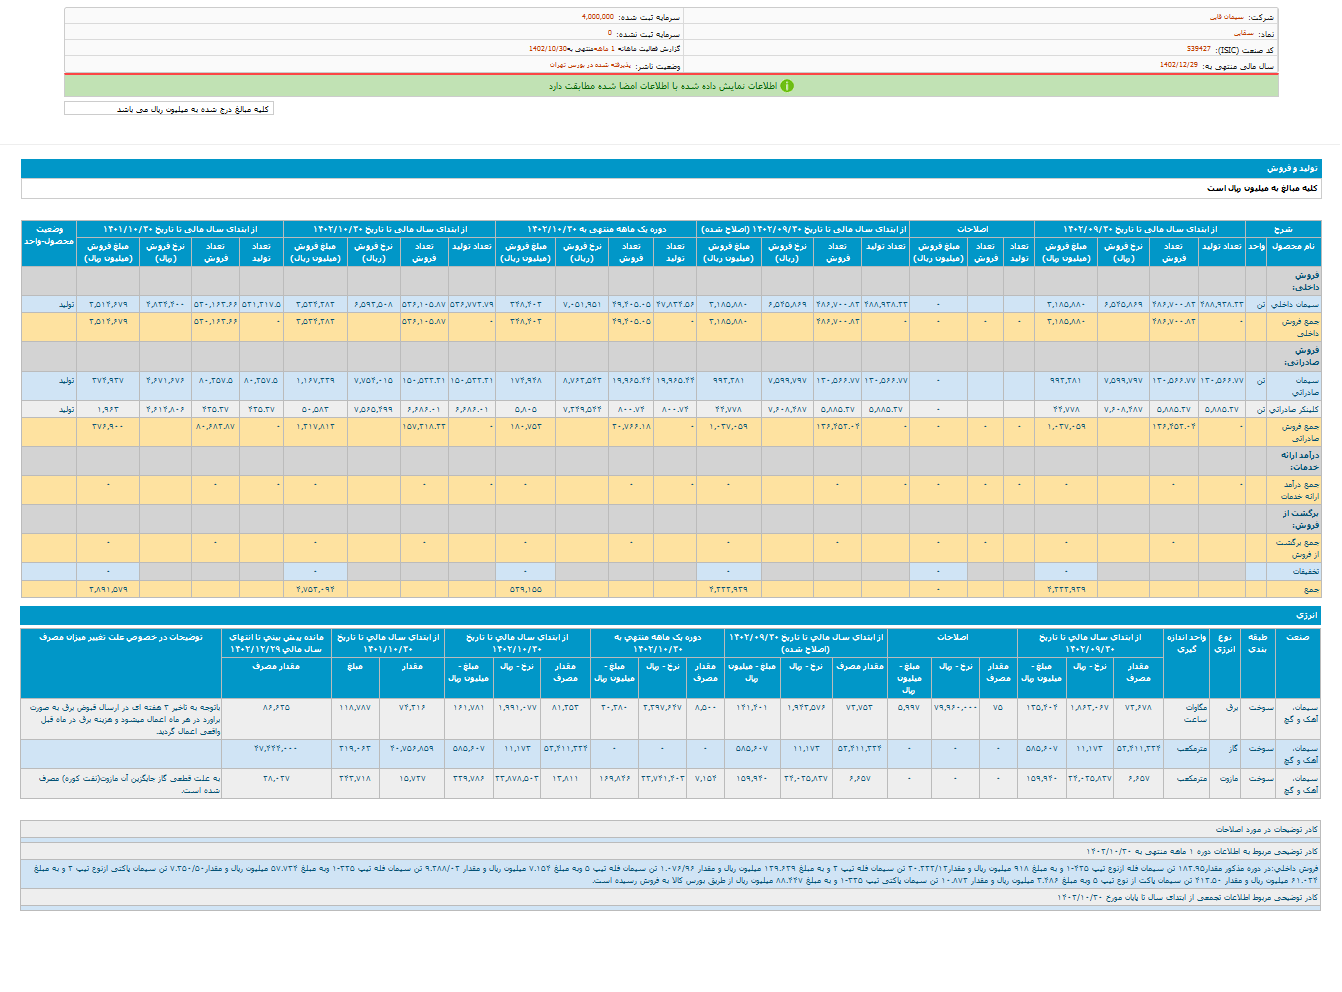
Task: Click the 'وضعیت محصول-واحد' column header
Action: [49, 236]
